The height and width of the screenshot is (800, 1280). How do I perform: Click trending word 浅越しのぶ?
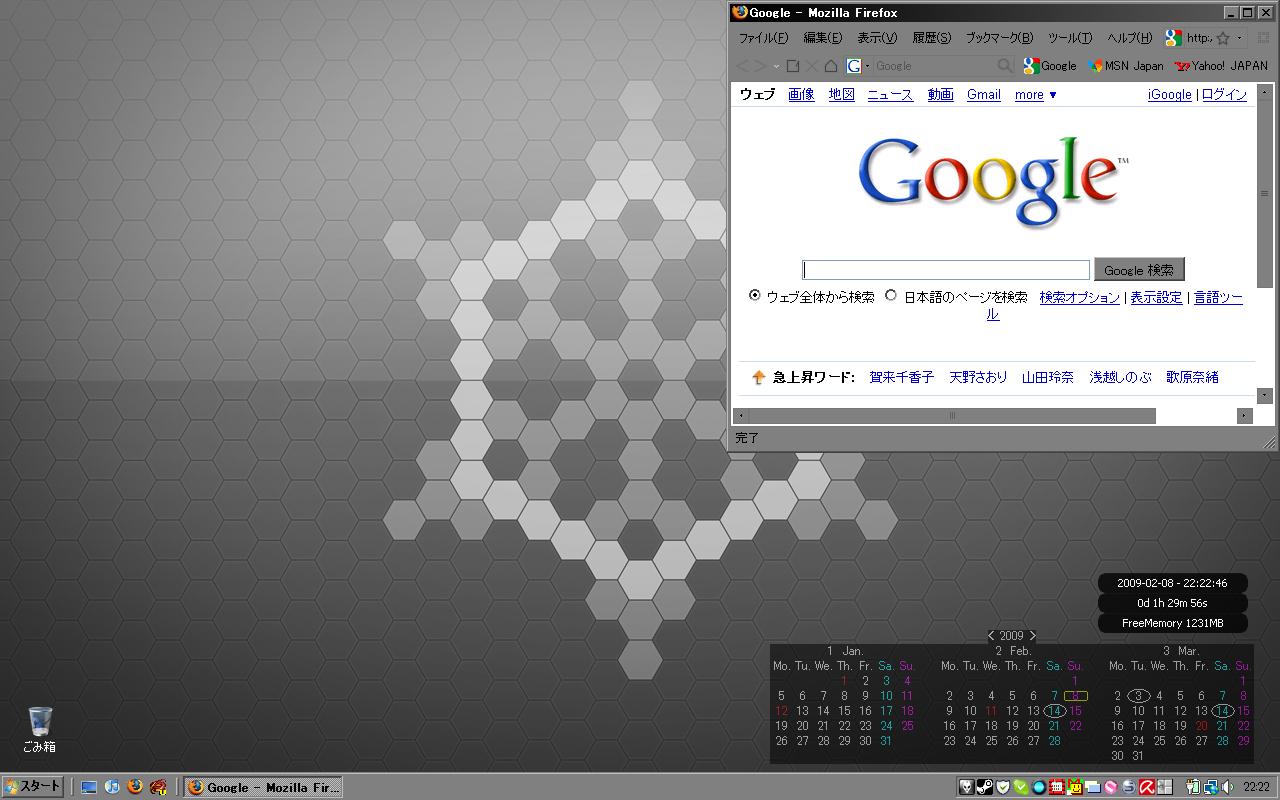coord(1120,378)
